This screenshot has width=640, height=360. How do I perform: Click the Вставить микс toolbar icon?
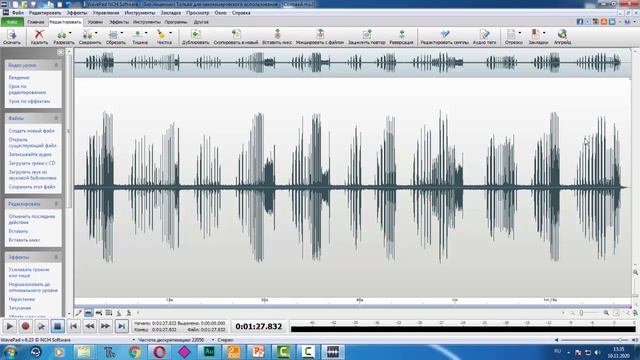(277, 36)
